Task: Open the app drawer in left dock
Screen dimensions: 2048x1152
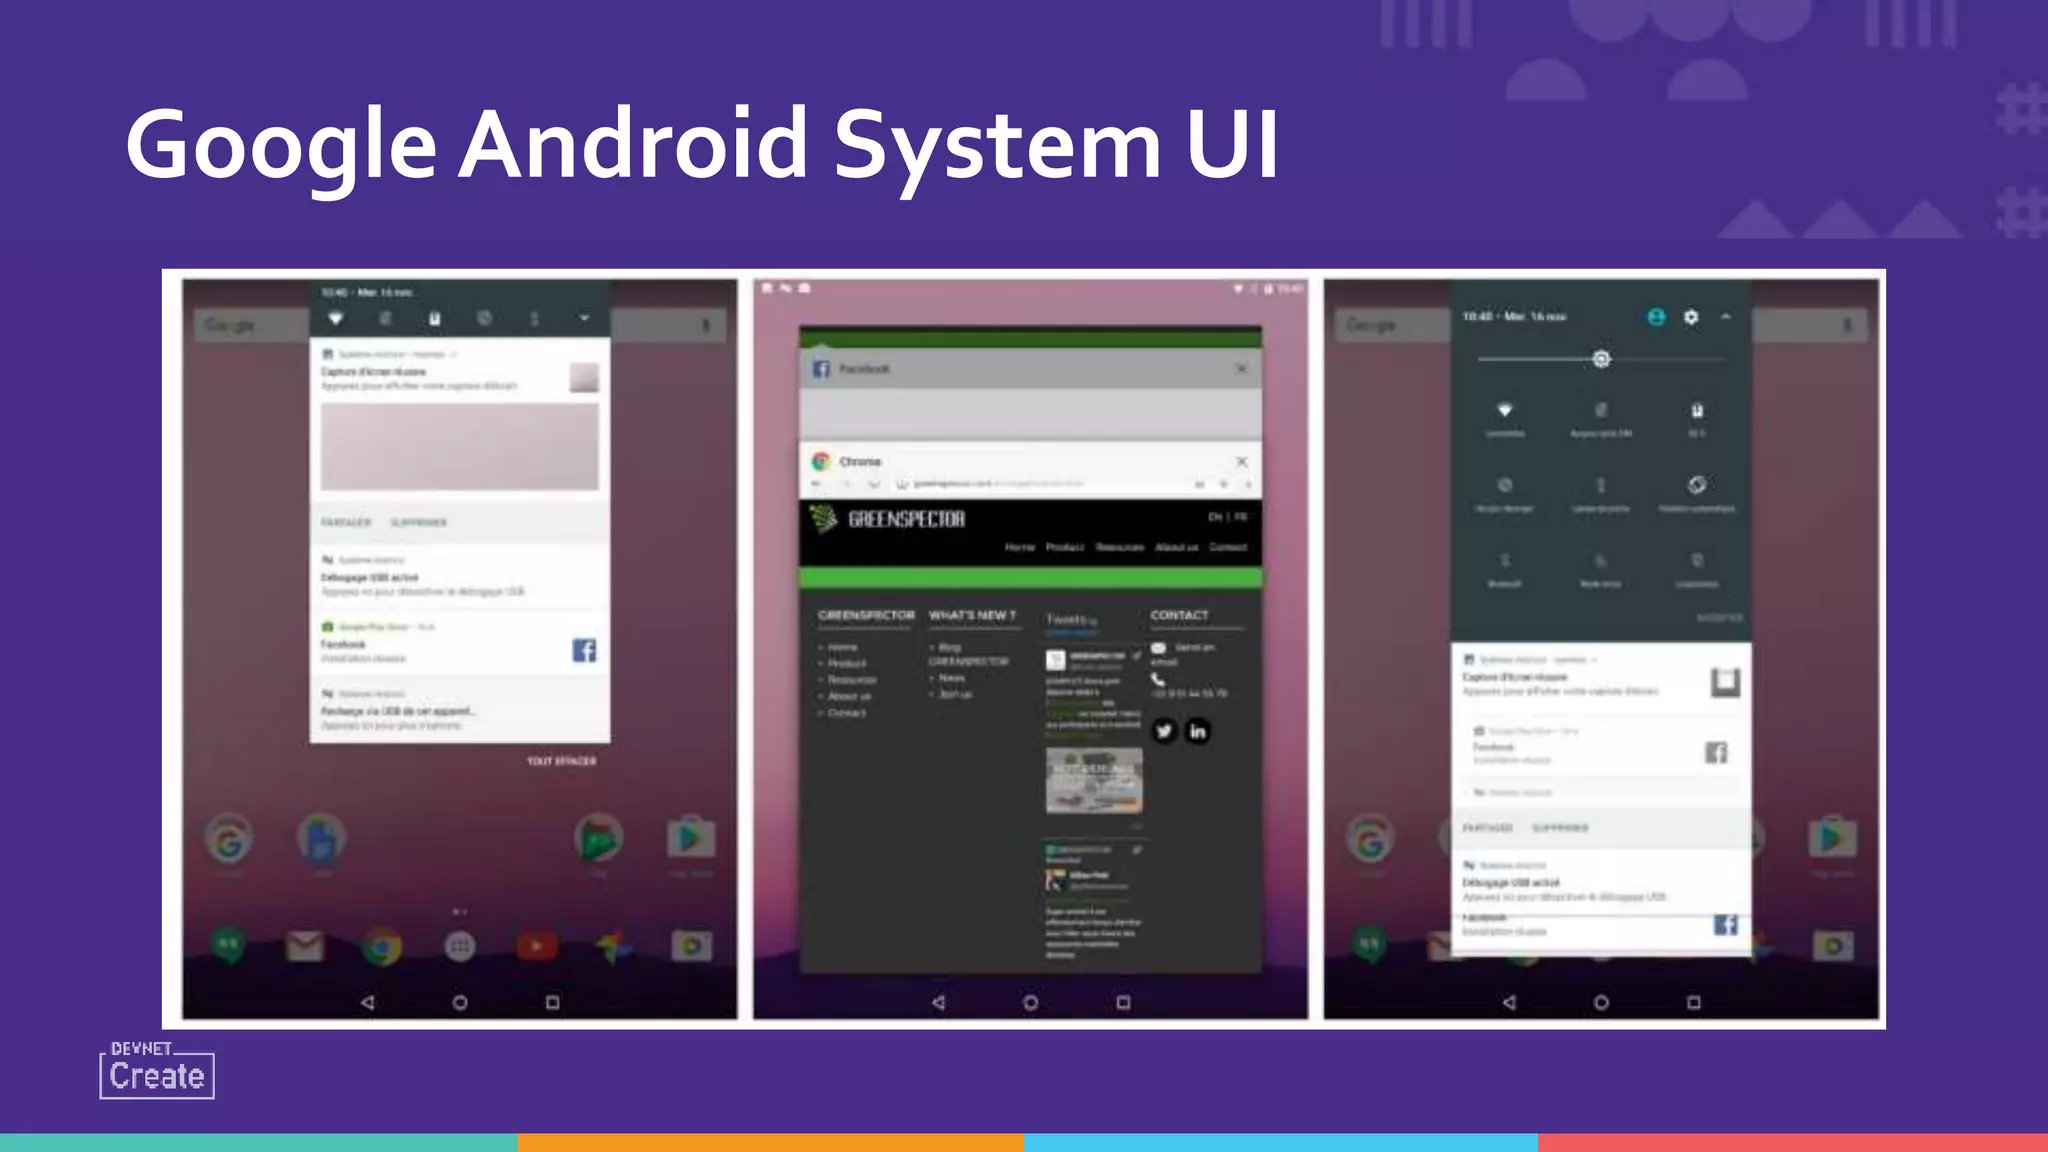Action: tap(460, 946)
